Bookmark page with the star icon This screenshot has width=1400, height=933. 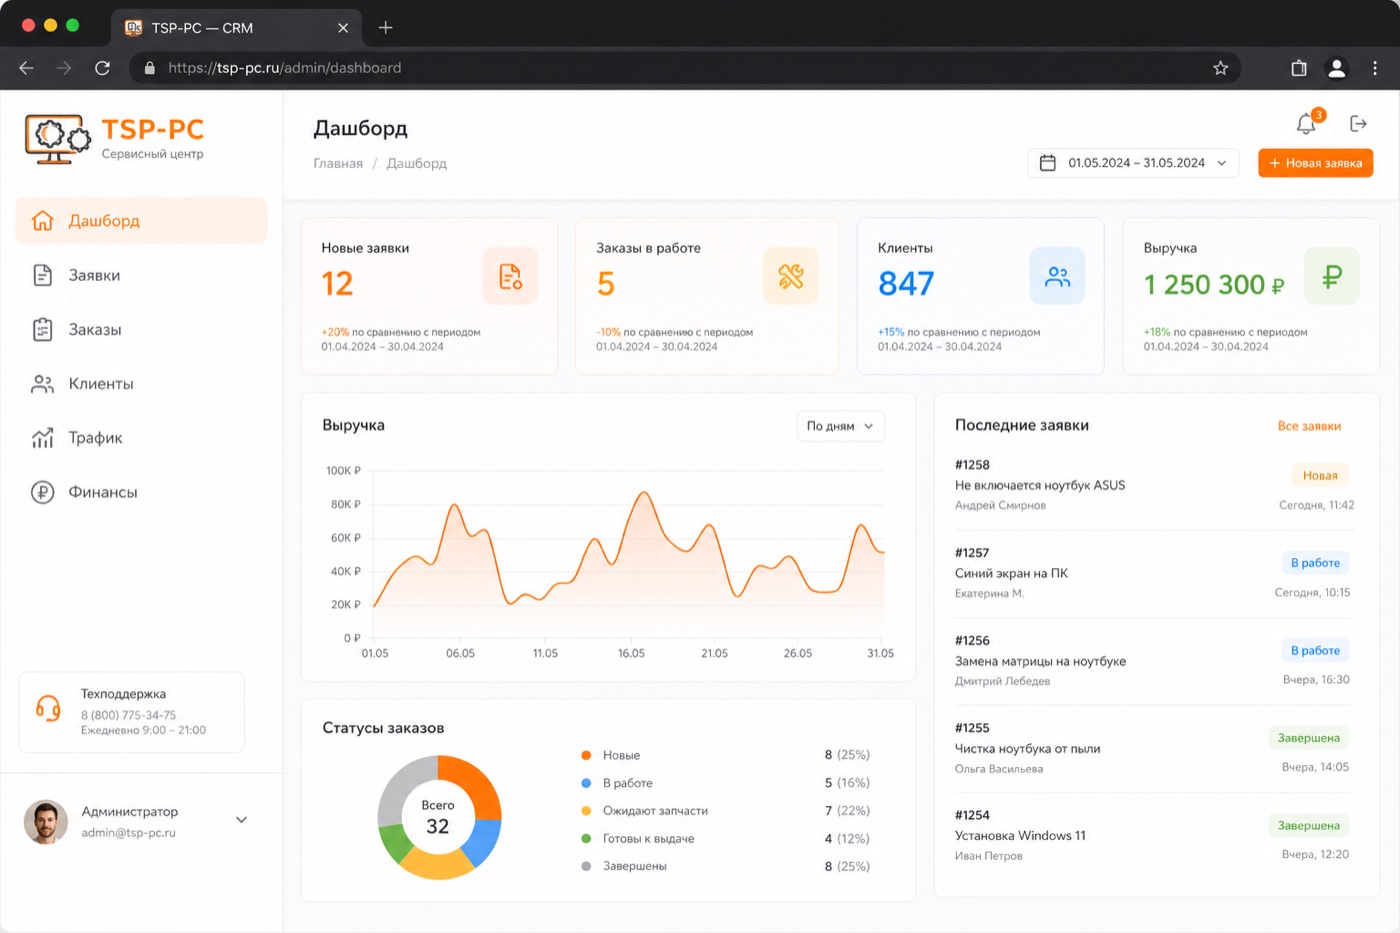[x=1220, y=68]
